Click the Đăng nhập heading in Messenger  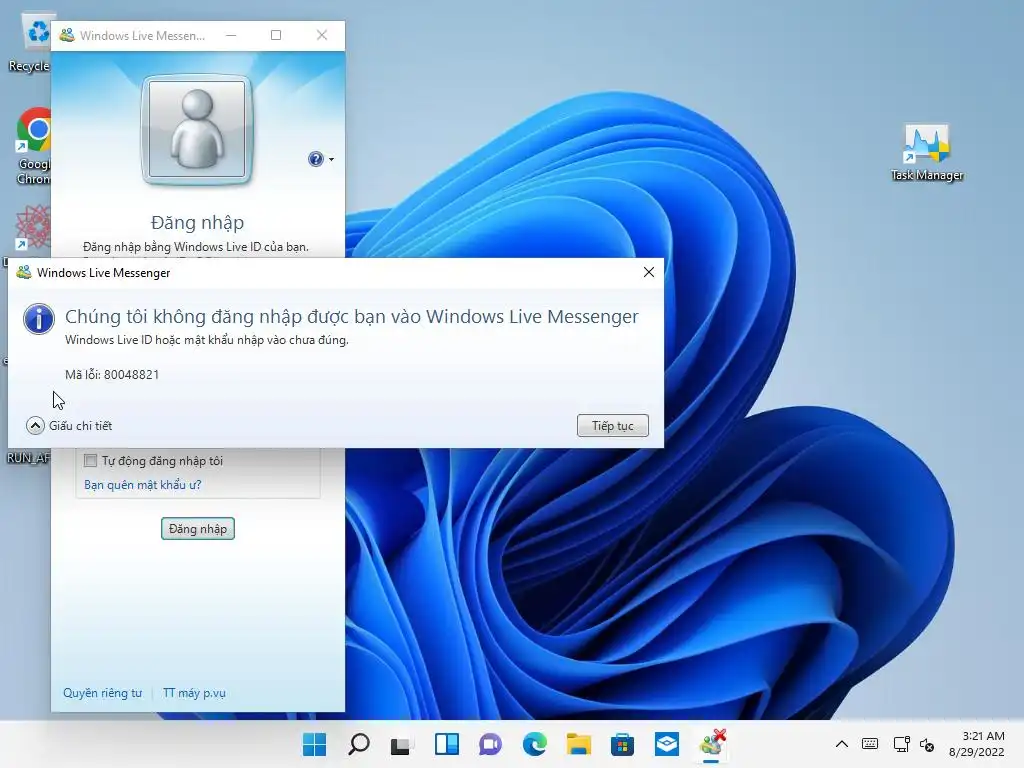coord(197,223)
